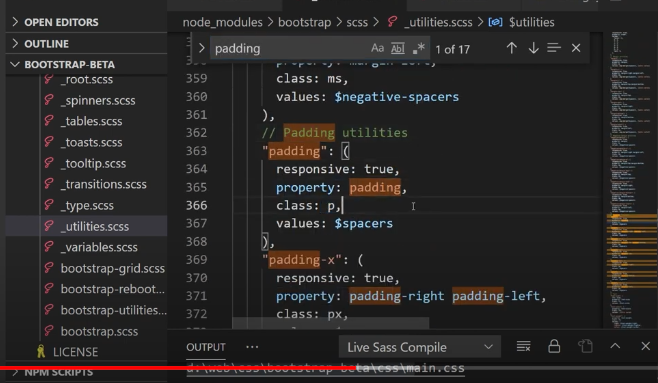Click "1 of 17" match counter

point(452,50)
